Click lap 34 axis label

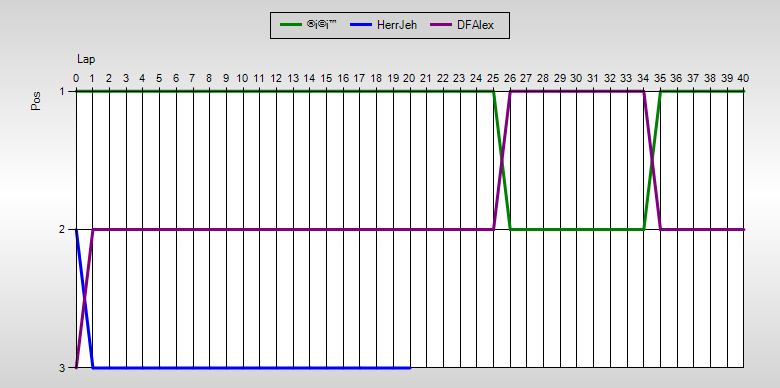(643, 79)
